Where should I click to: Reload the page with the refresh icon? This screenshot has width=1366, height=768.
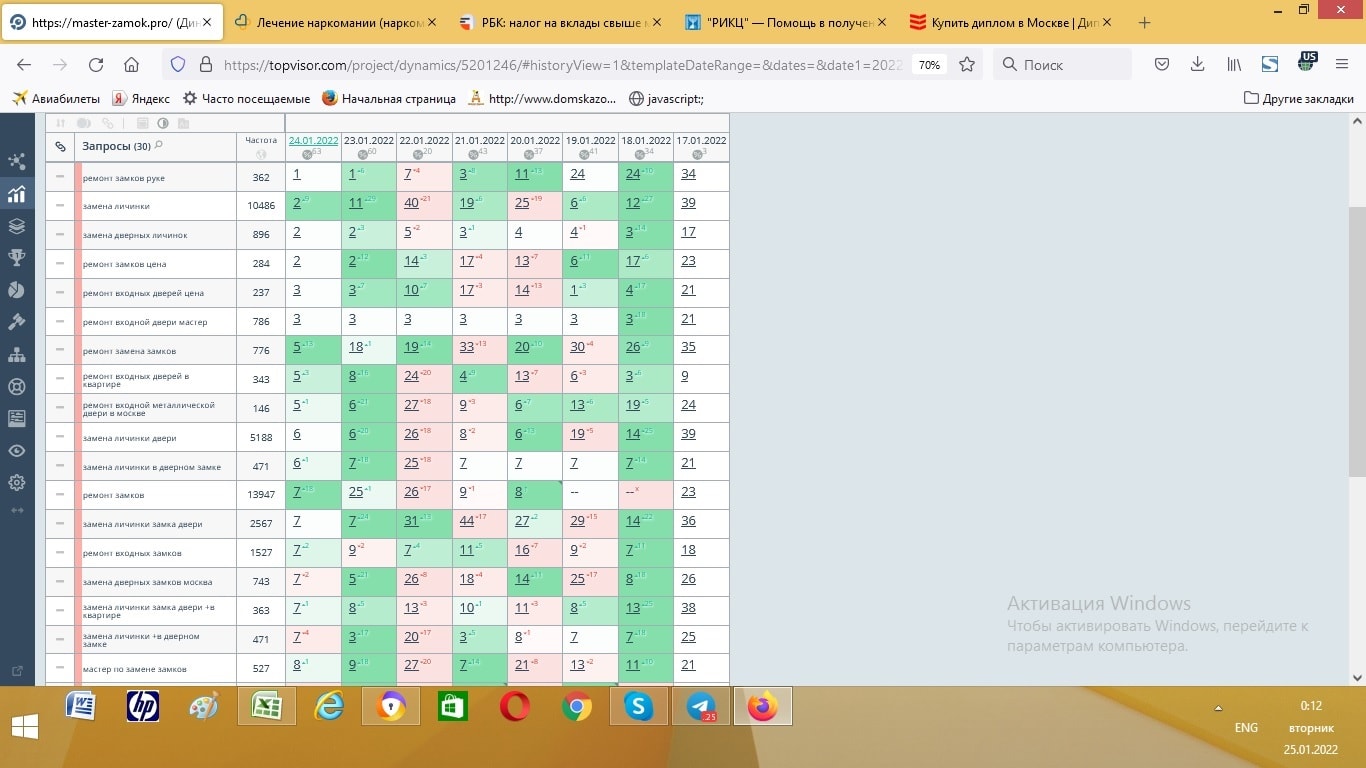point(96,64)
